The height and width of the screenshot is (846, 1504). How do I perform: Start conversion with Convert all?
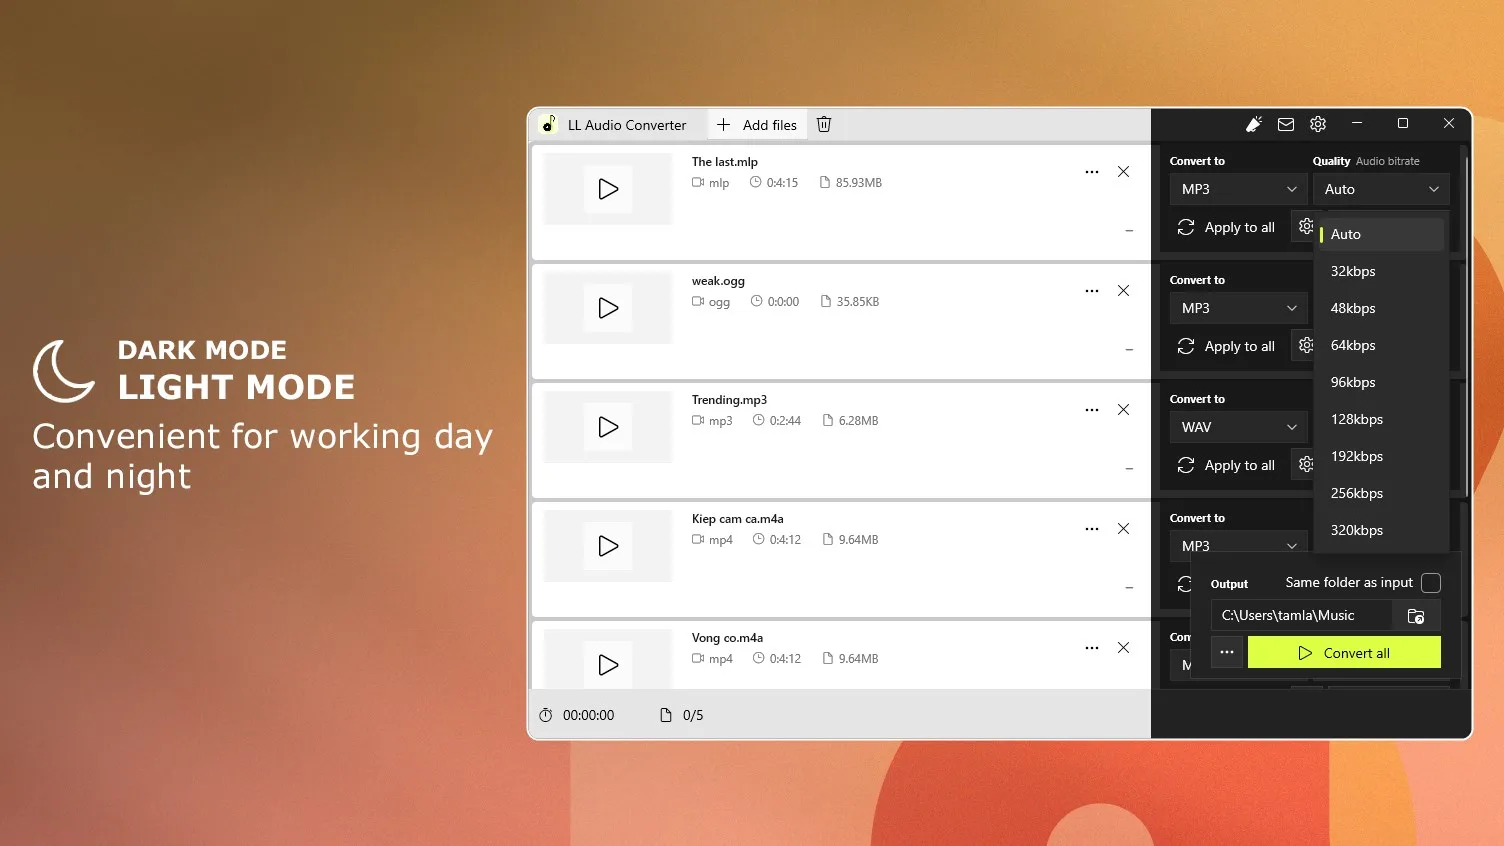[1344, 652]
